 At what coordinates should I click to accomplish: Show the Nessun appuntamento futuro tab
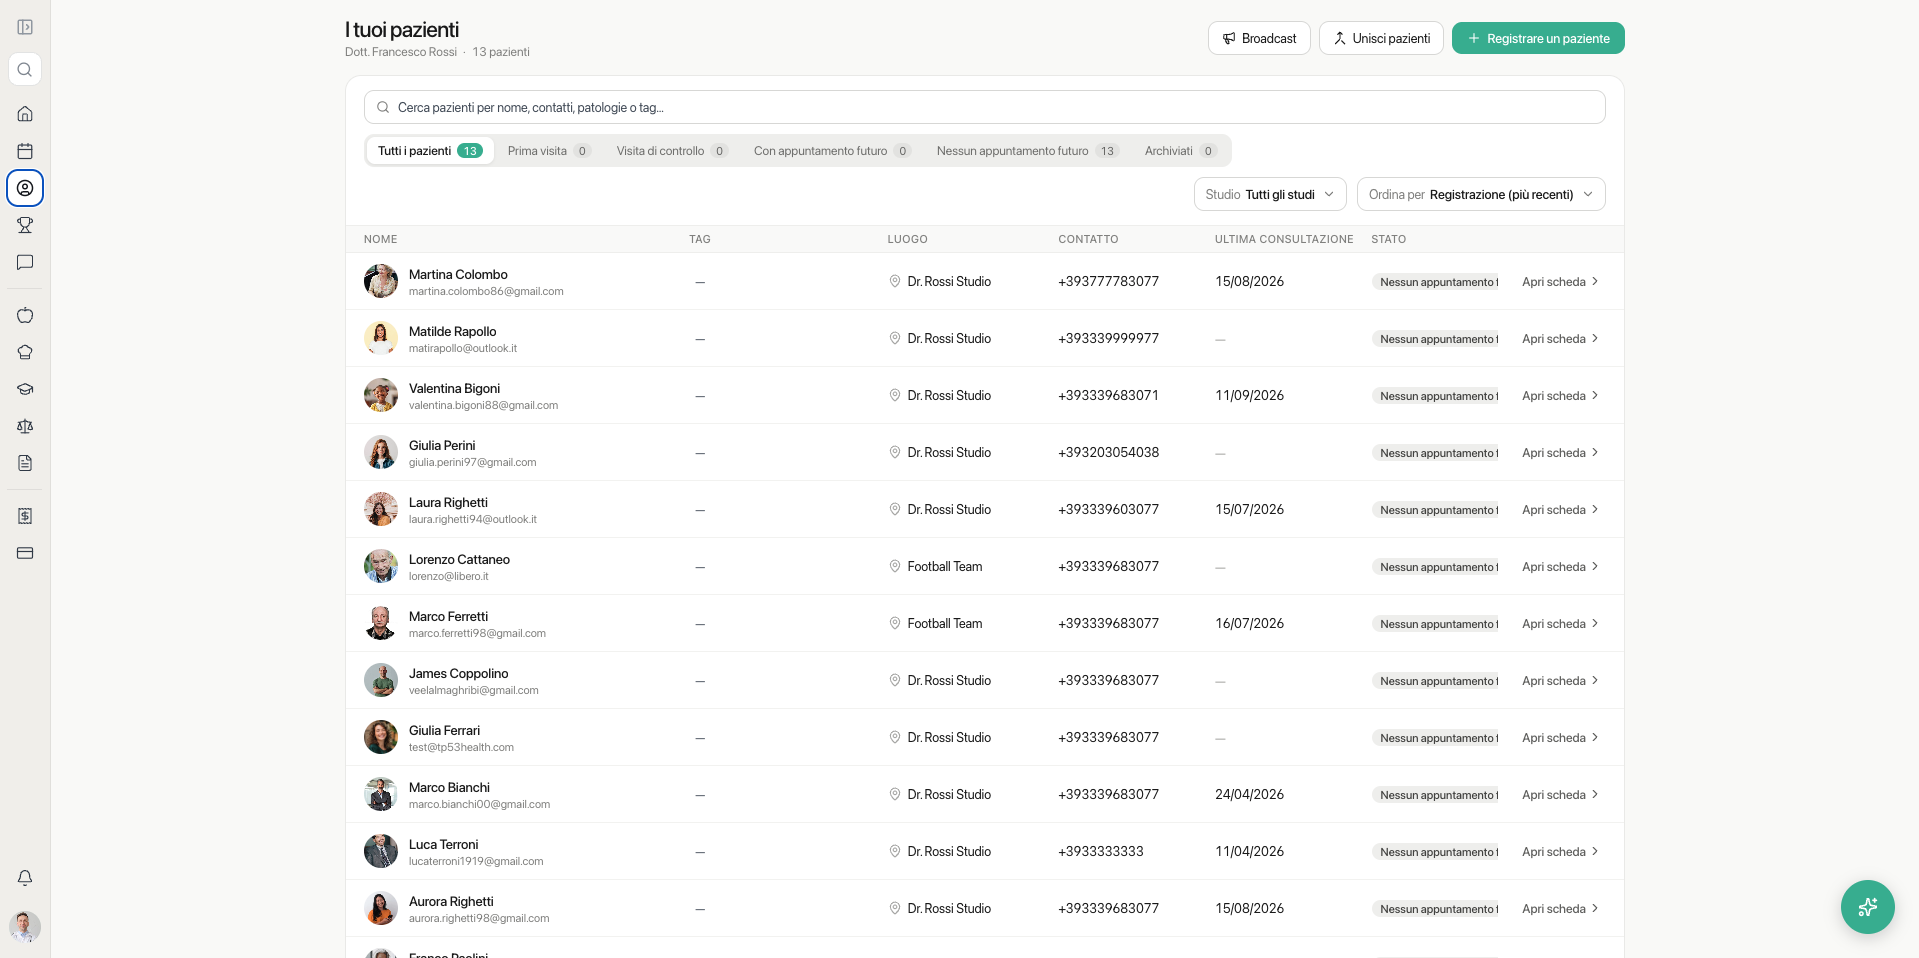coord(1027,151)
